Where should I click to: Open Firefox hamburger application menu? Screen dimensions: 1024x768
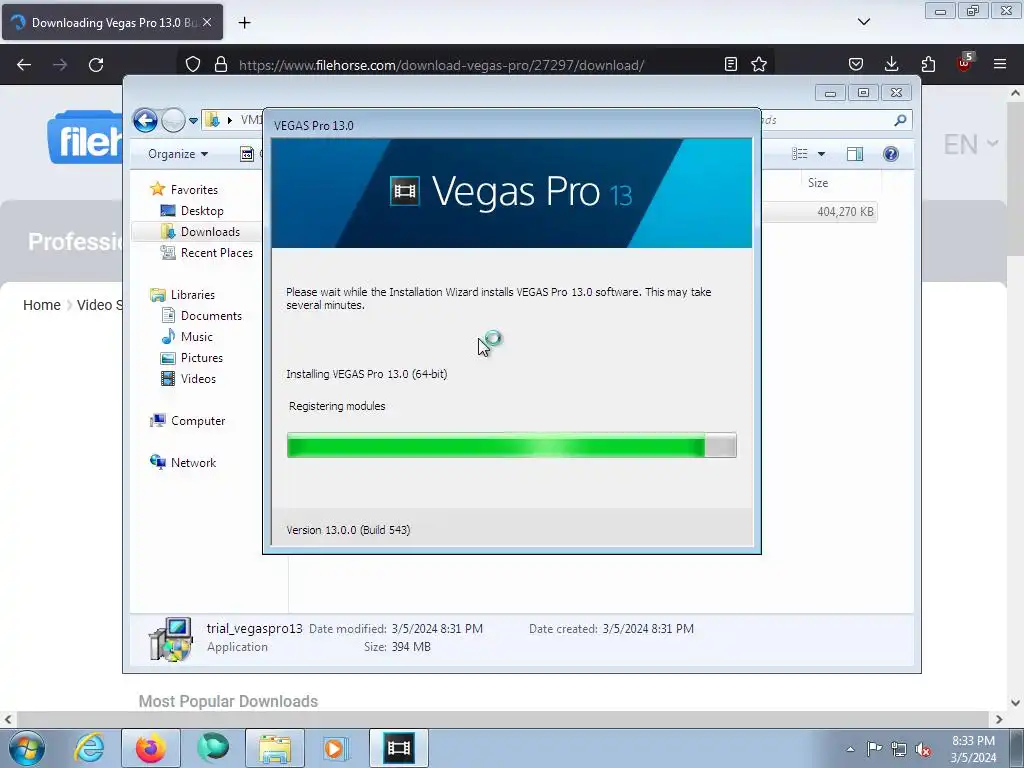[1000, 64]
